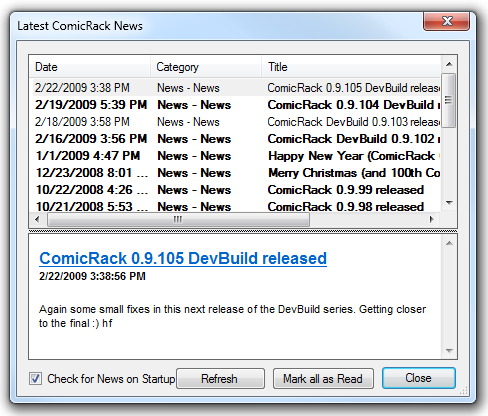Image resolution: width=488 pixels, height=416 pixels.
Task: Click the horizontal scrollbar left arrow
Action: [37, 219]
